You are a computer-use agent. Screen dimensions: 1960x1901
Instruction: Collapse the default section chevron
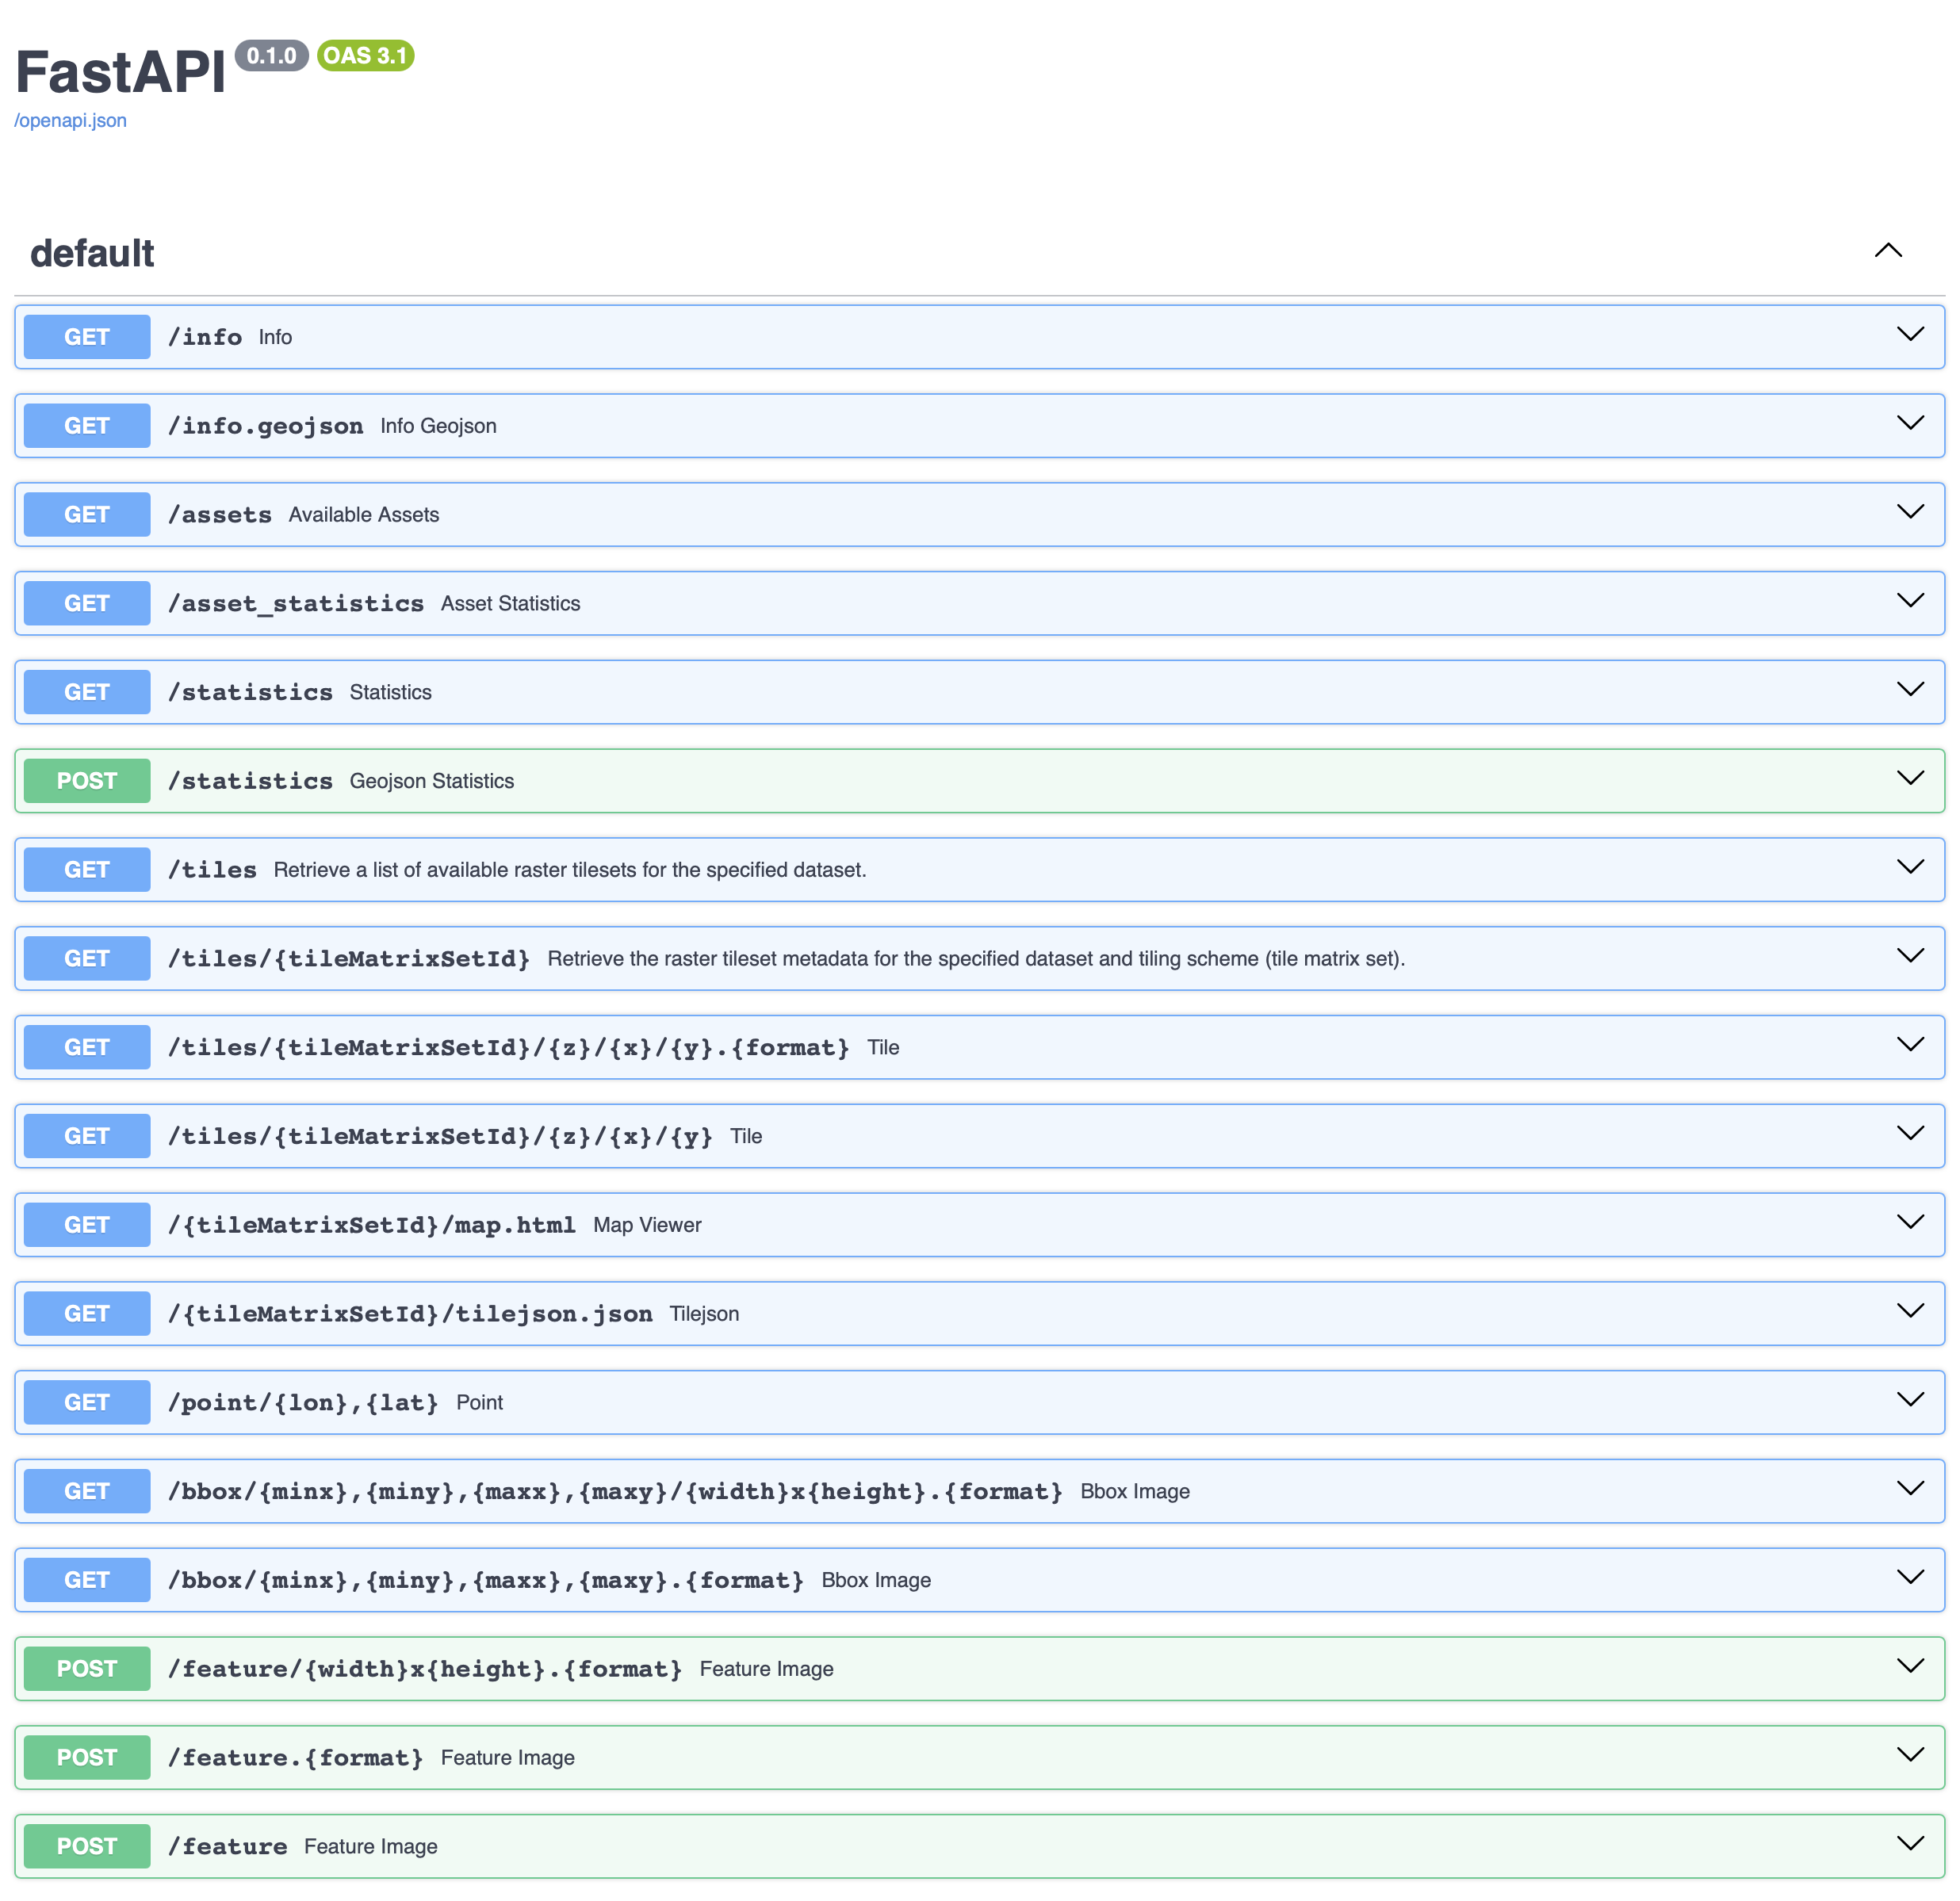click(1887, 251)
